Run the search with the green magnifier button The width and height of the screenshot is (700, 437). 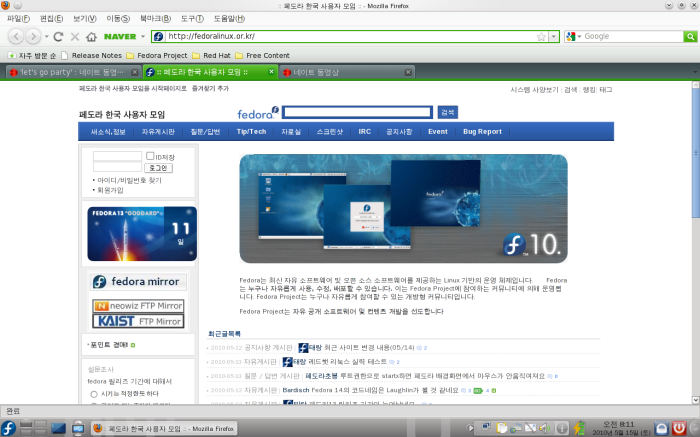690,37
